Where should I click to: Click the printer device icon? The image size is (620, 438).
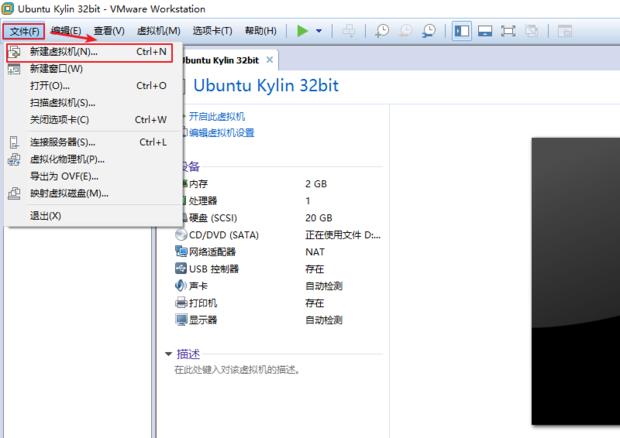(x=181, y=303)
